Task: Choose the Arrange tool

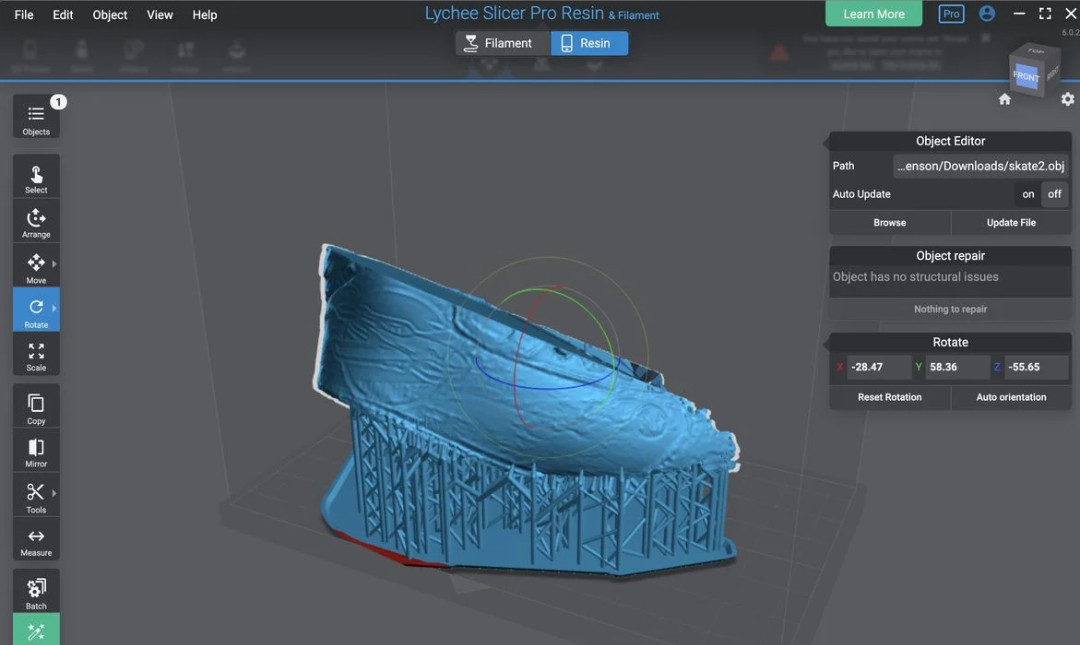Action: click(x=36, y=222)
